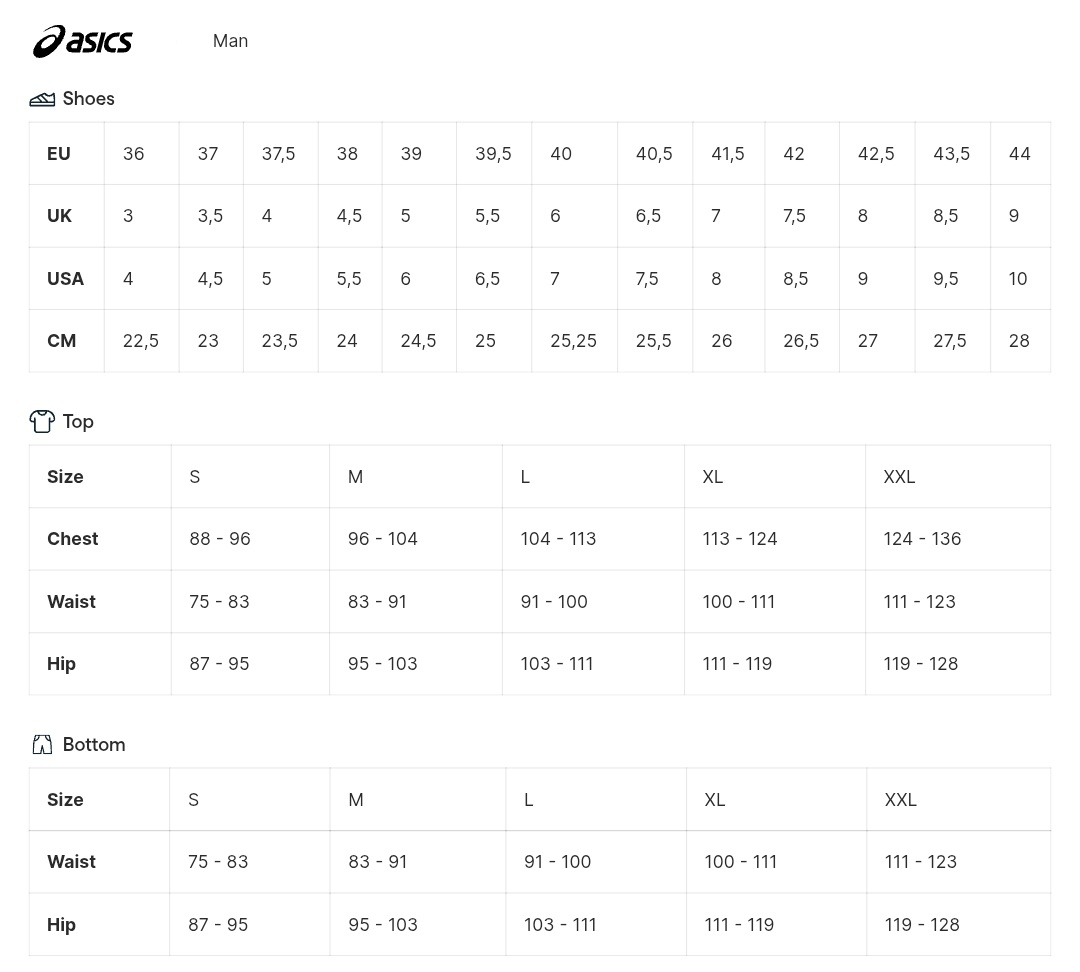Click Chest 104 - 113 cell

(x=593, y=539)
